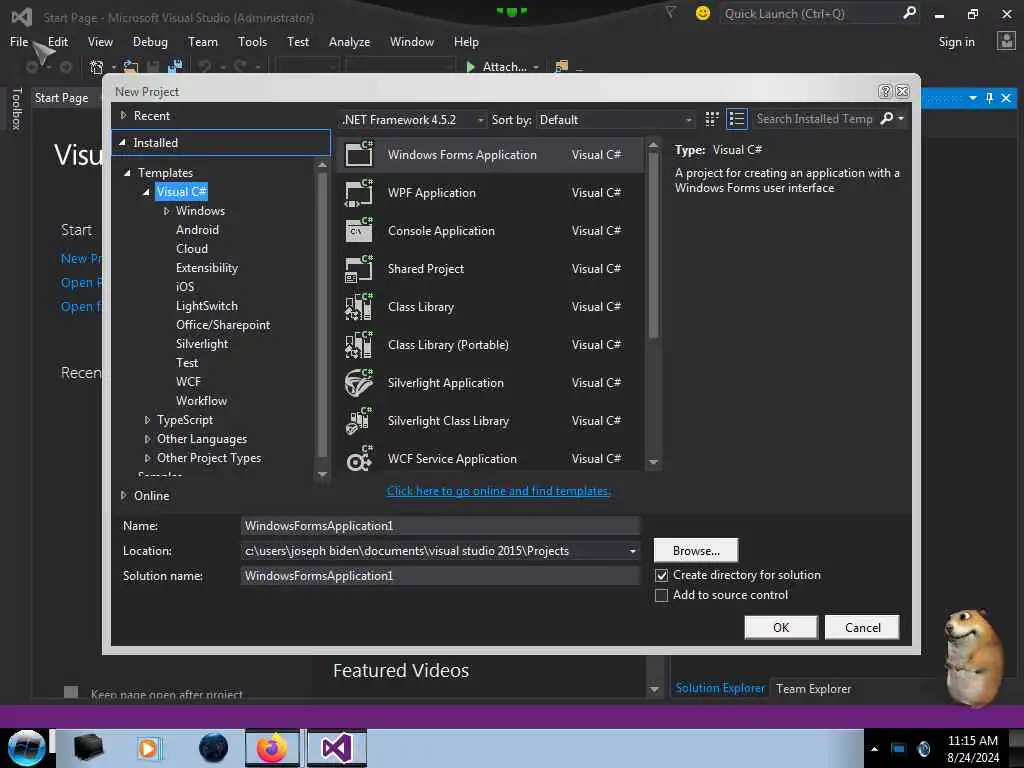This screenshot has height=768, width=1024.
Task: Click the Browse... button
Action: point(696,551)
